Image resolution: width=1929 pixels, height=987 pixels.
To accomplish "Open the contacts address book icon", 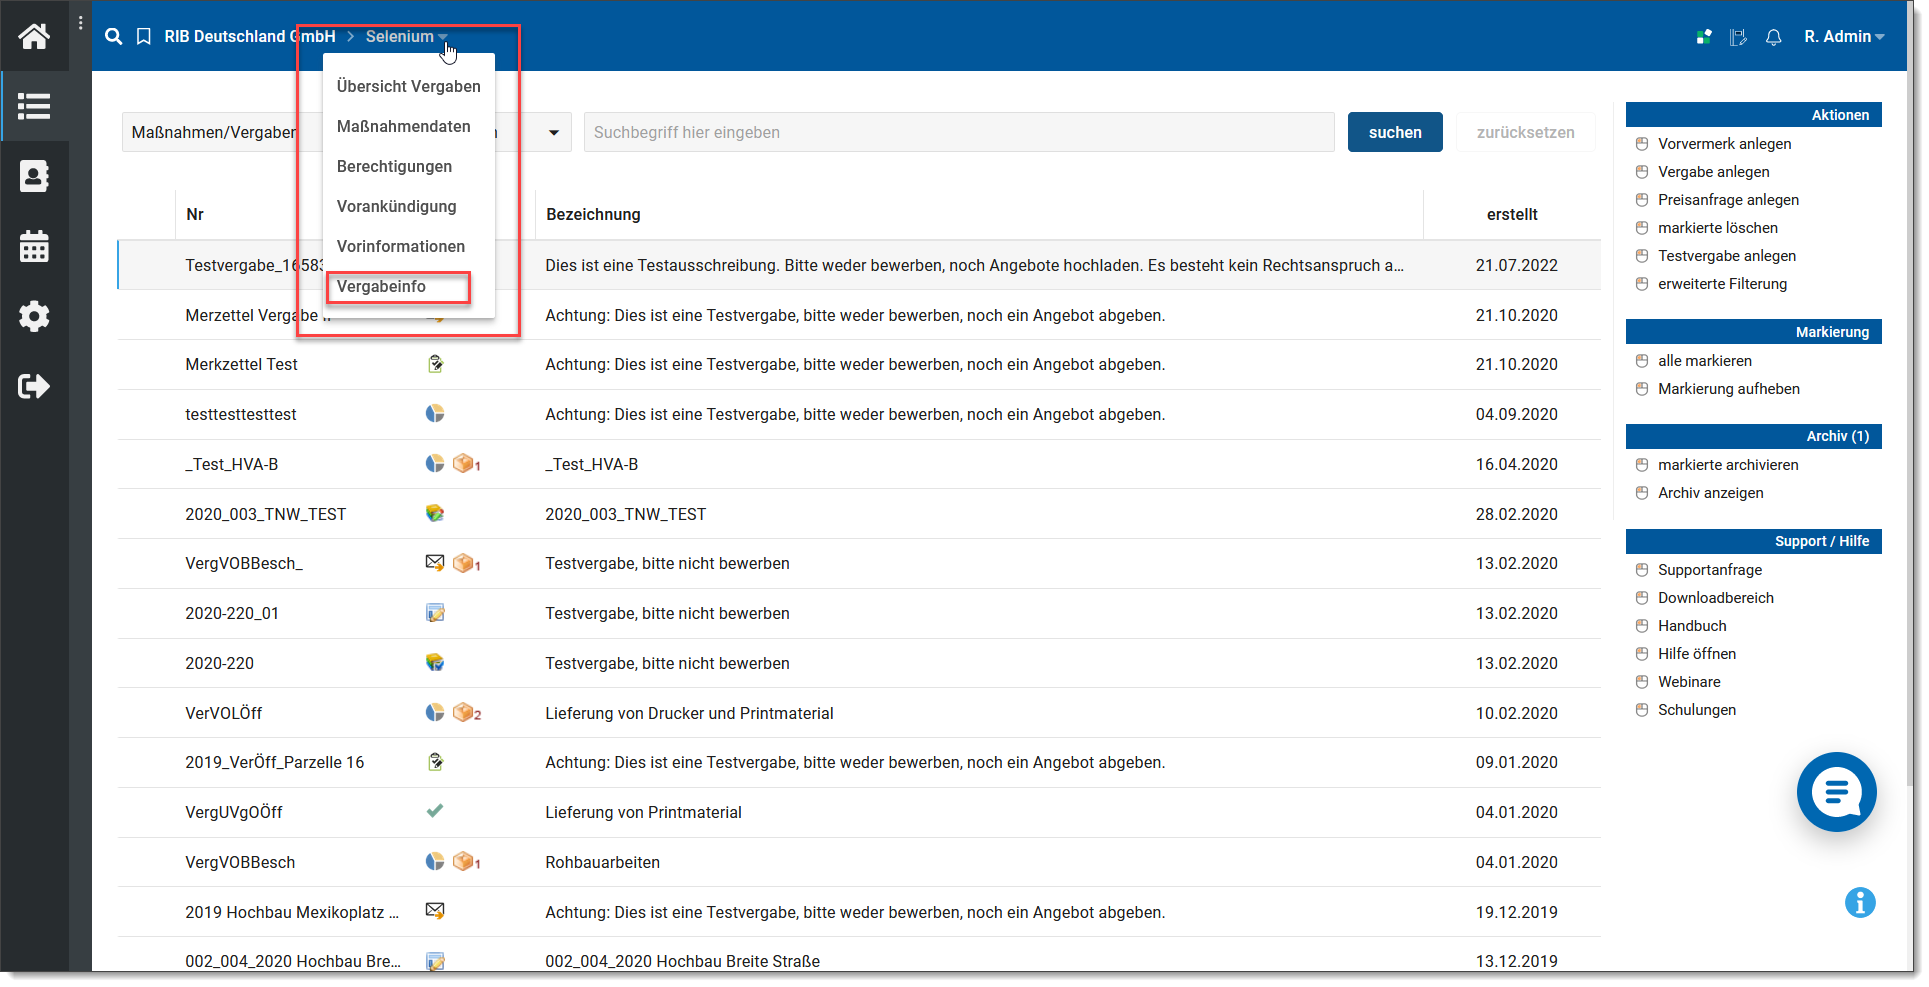I will pos(34,176).
